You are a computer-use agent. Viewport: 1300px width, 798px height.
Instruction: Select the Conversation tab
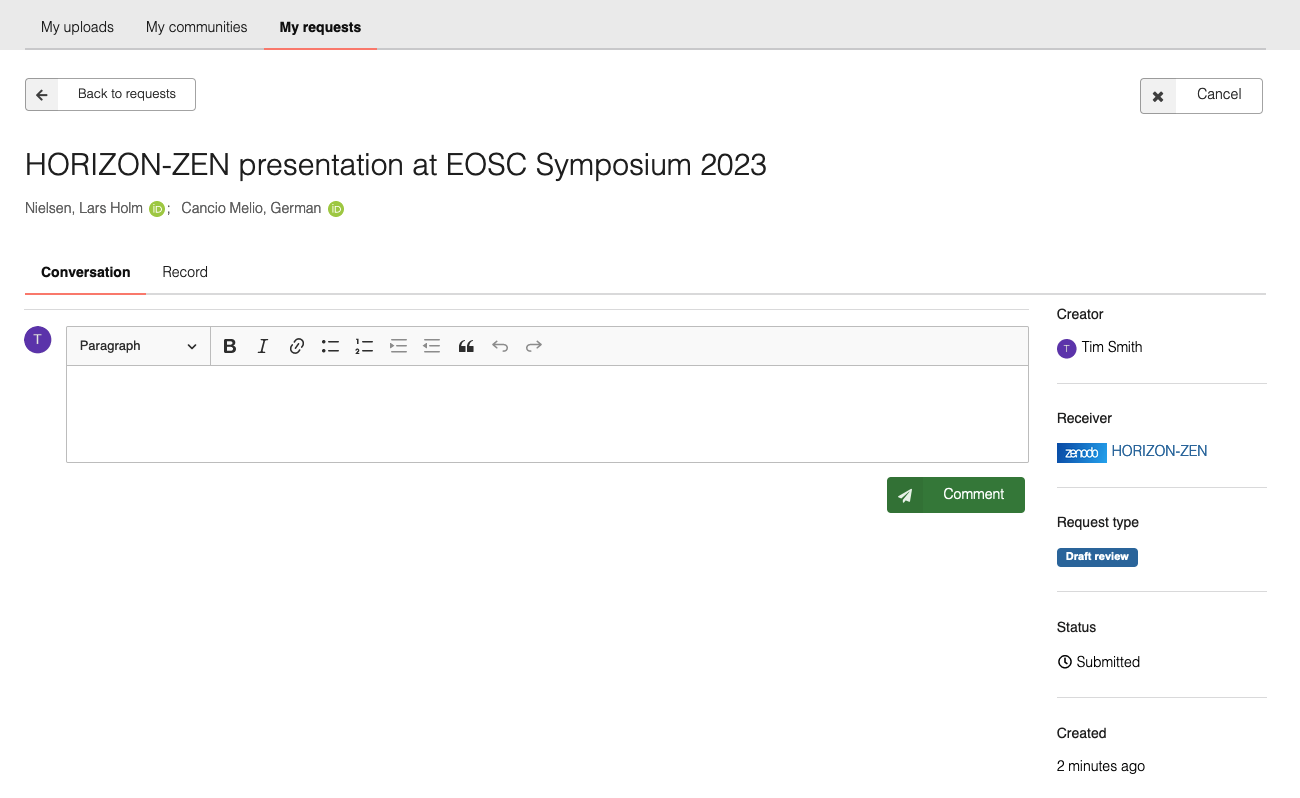click(x=86, y=272)
